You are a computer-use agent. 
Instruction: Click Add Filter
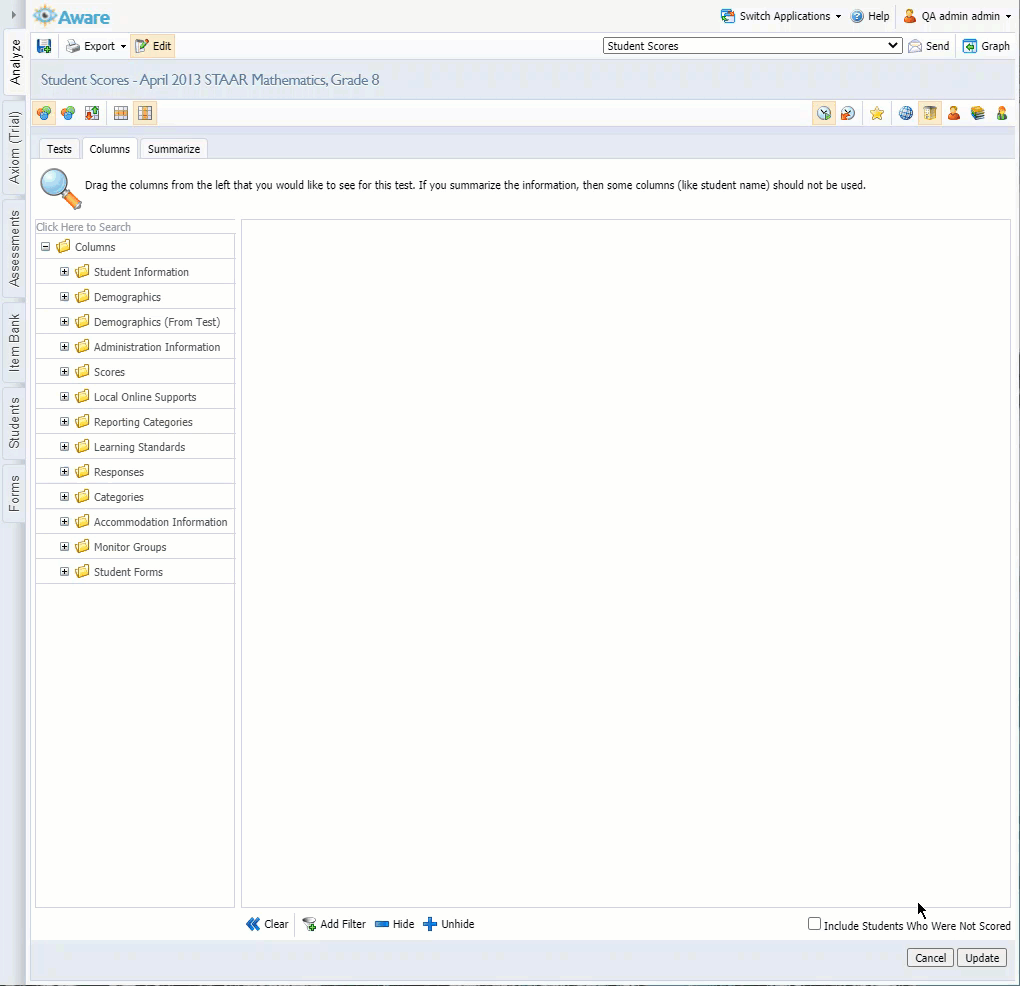[334, 924]
